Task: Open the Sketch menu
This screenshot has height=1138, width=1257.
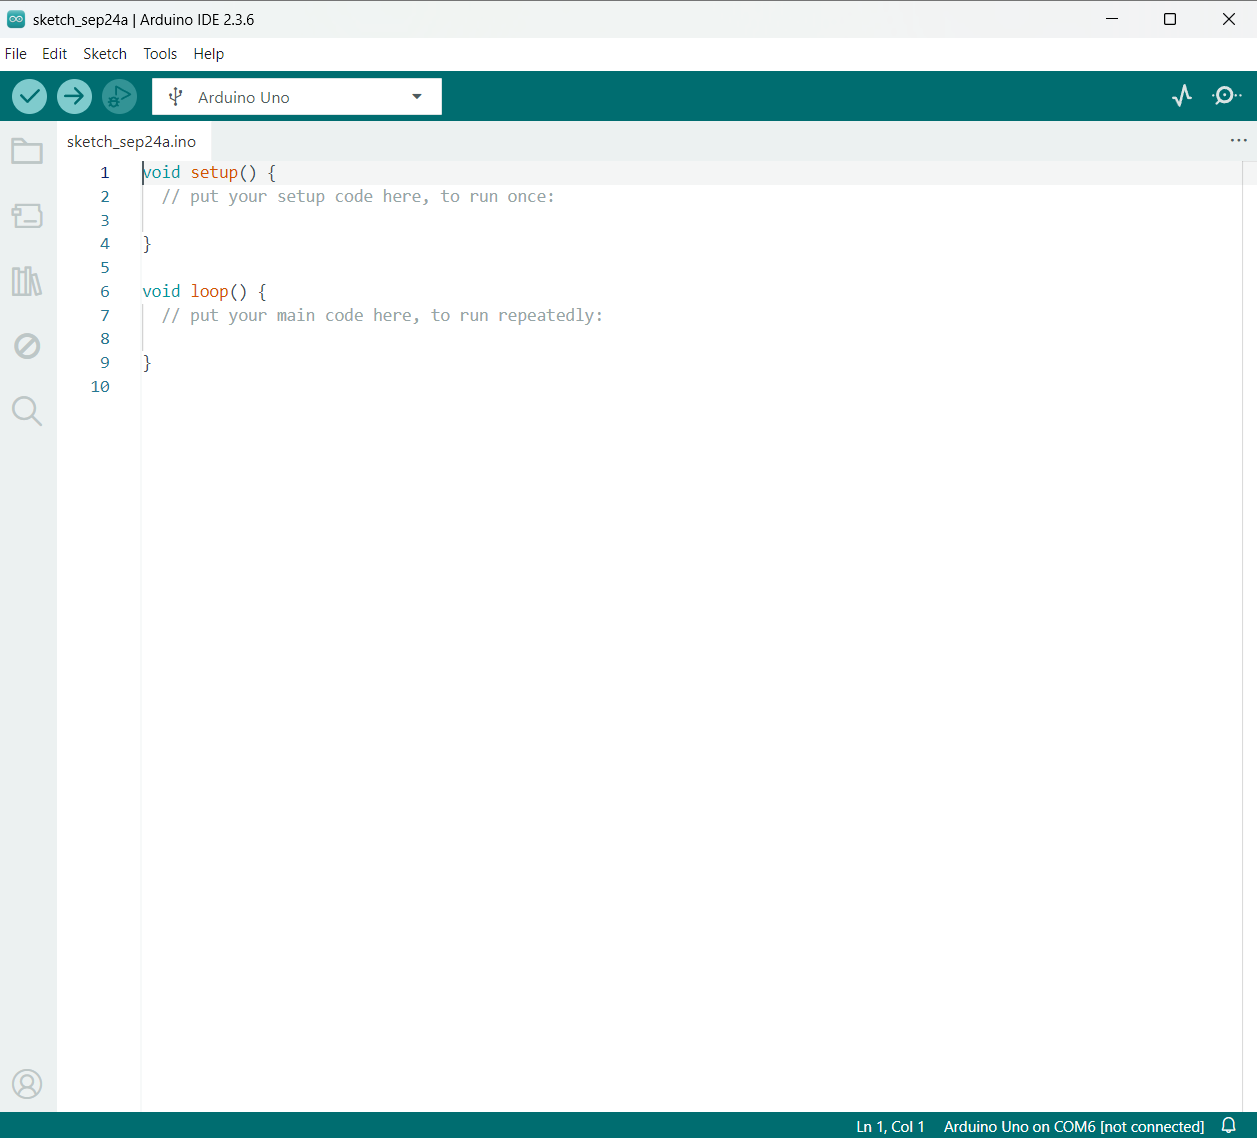Action: pyautogui.click(x=105, y=54)
